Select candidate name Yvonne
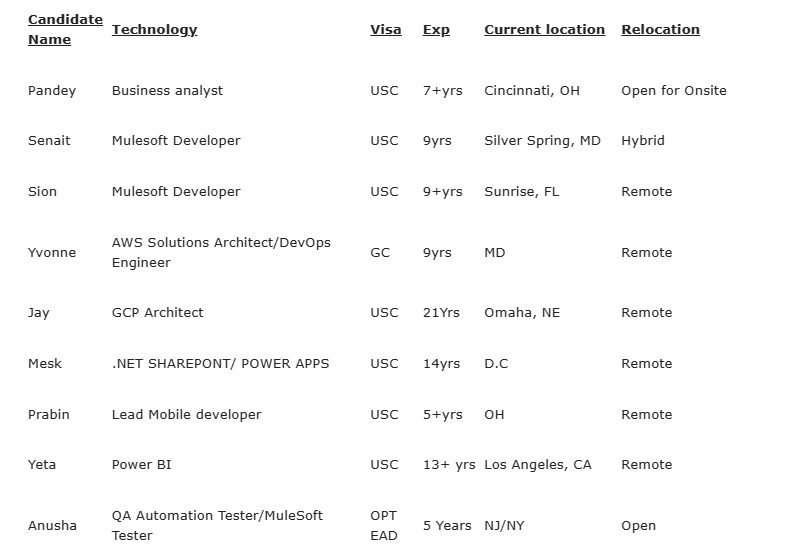Viewport: 789px width, 555px height. 52,253
